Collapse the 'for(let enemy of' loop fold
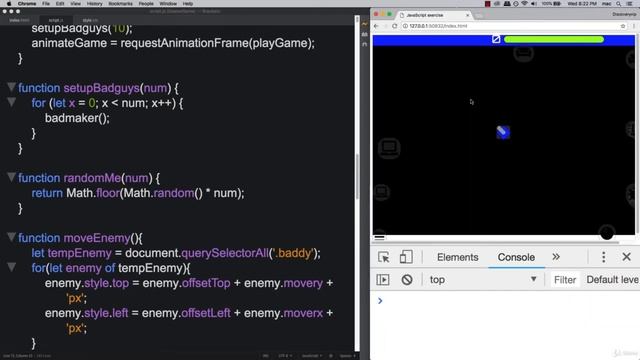The image size is (640, 360). click(11, 267)
